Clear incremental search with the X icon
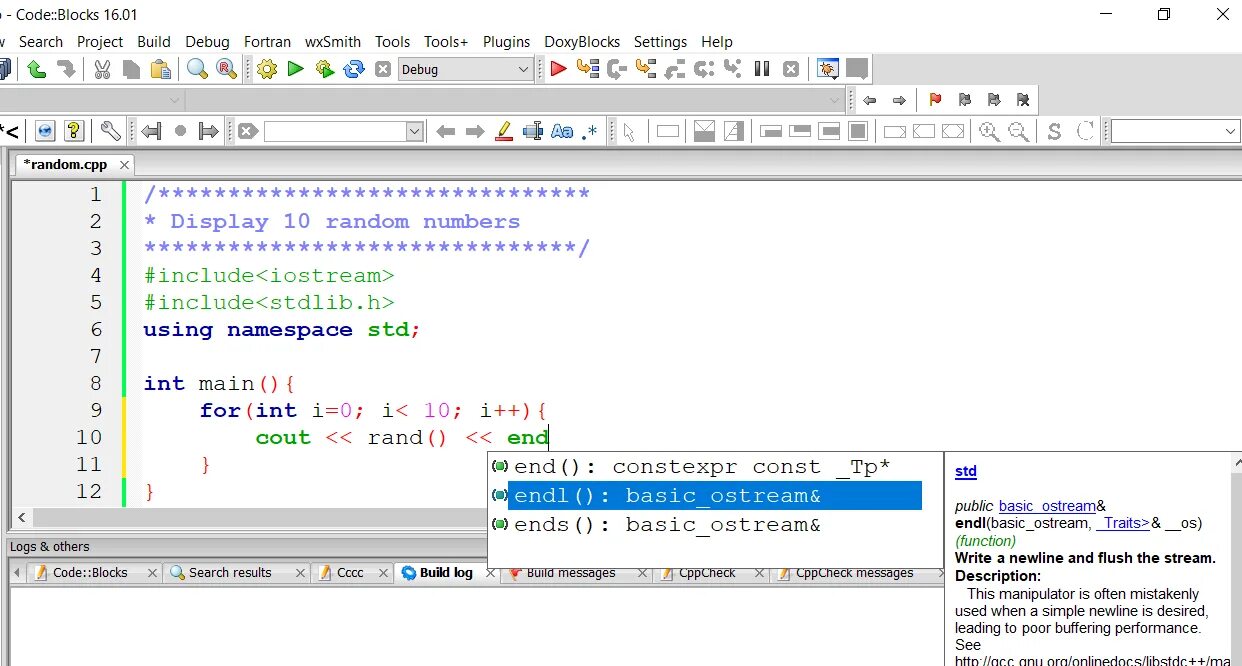The image size is (1242, 666). 248,131
